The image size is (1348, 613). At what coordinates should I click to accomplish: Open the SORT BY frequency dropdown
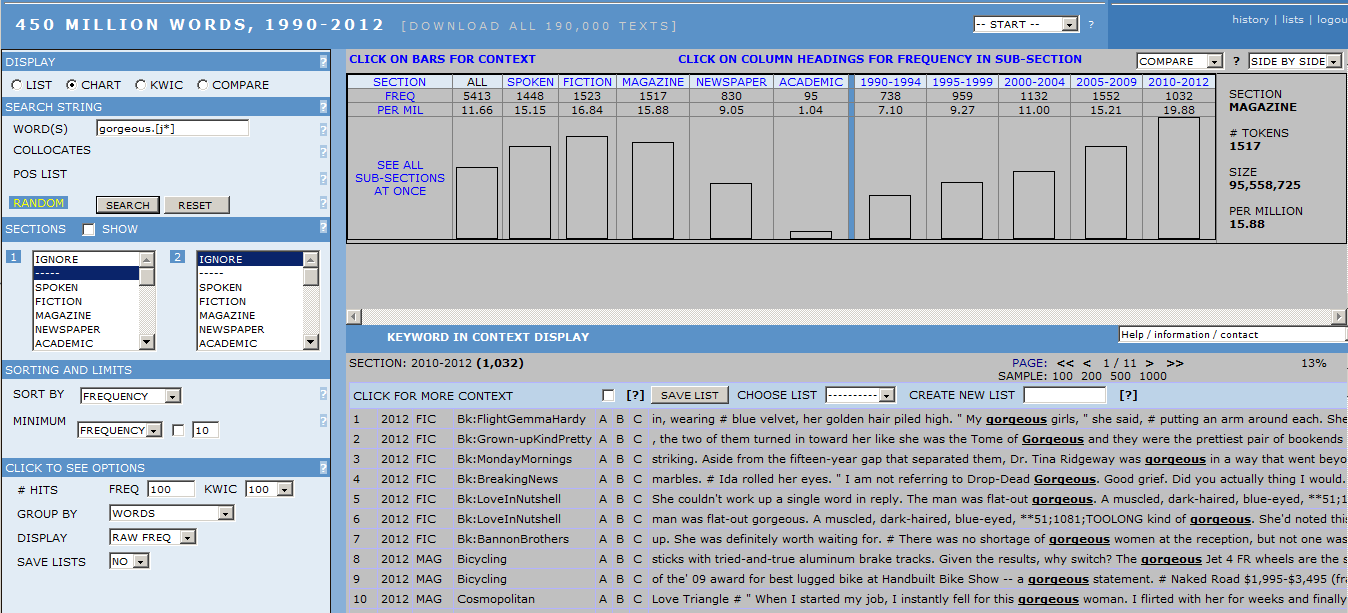(x=130, y=396)
